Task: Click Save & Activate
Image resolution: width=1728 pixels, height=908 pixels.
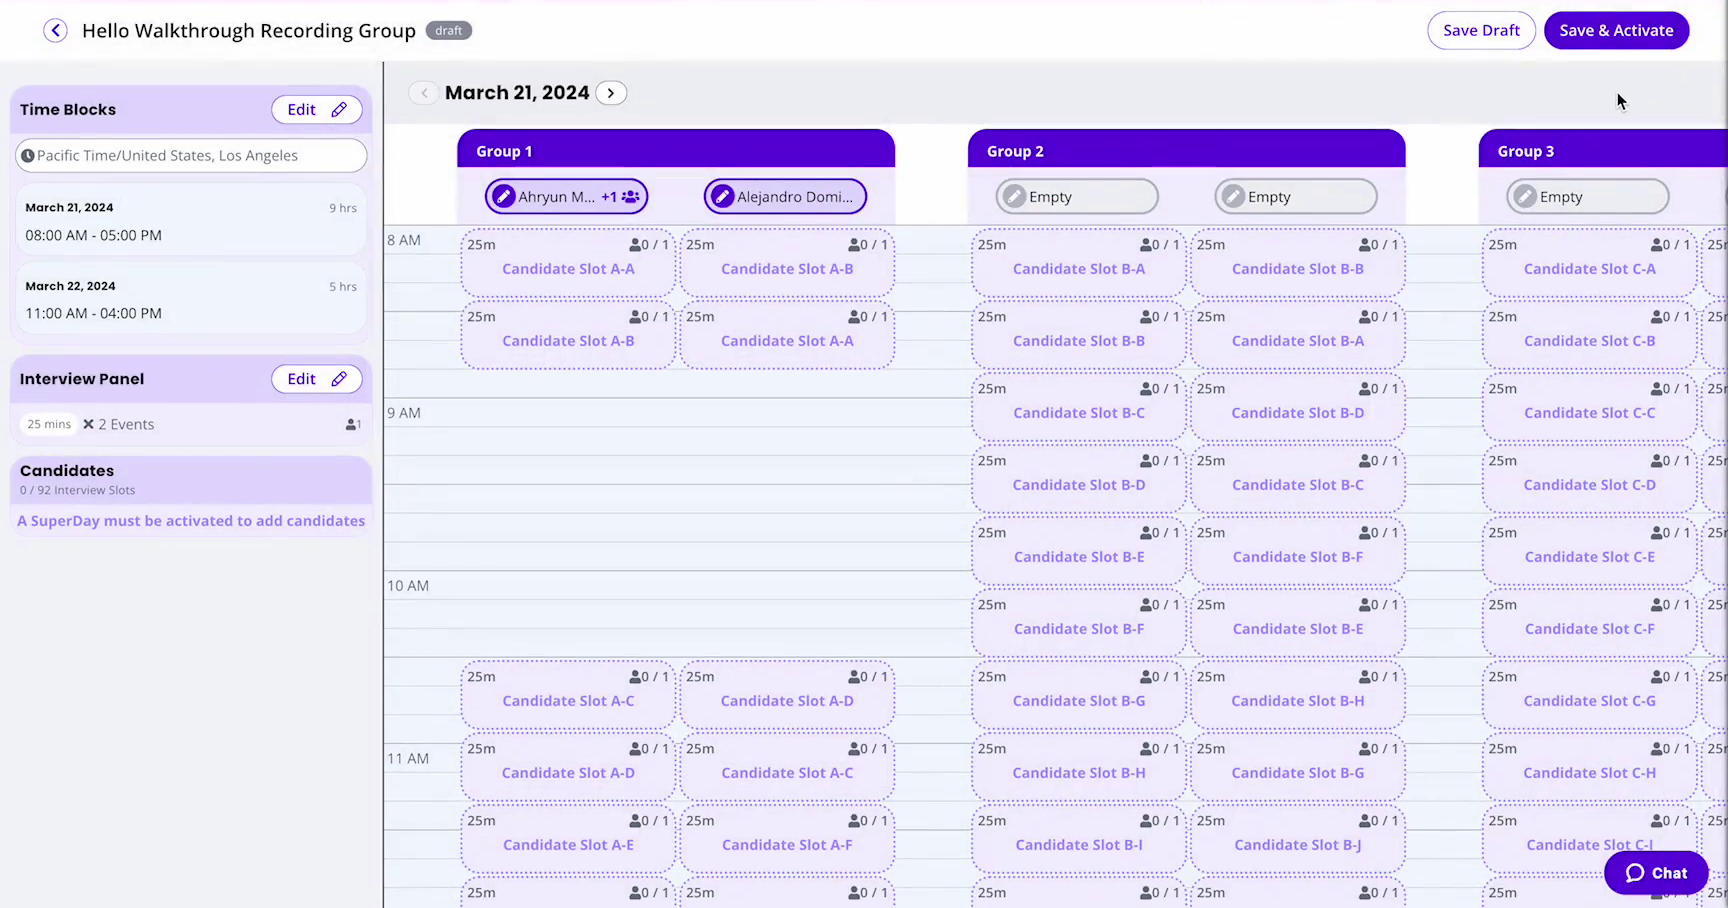Action: click(1616, 30)
